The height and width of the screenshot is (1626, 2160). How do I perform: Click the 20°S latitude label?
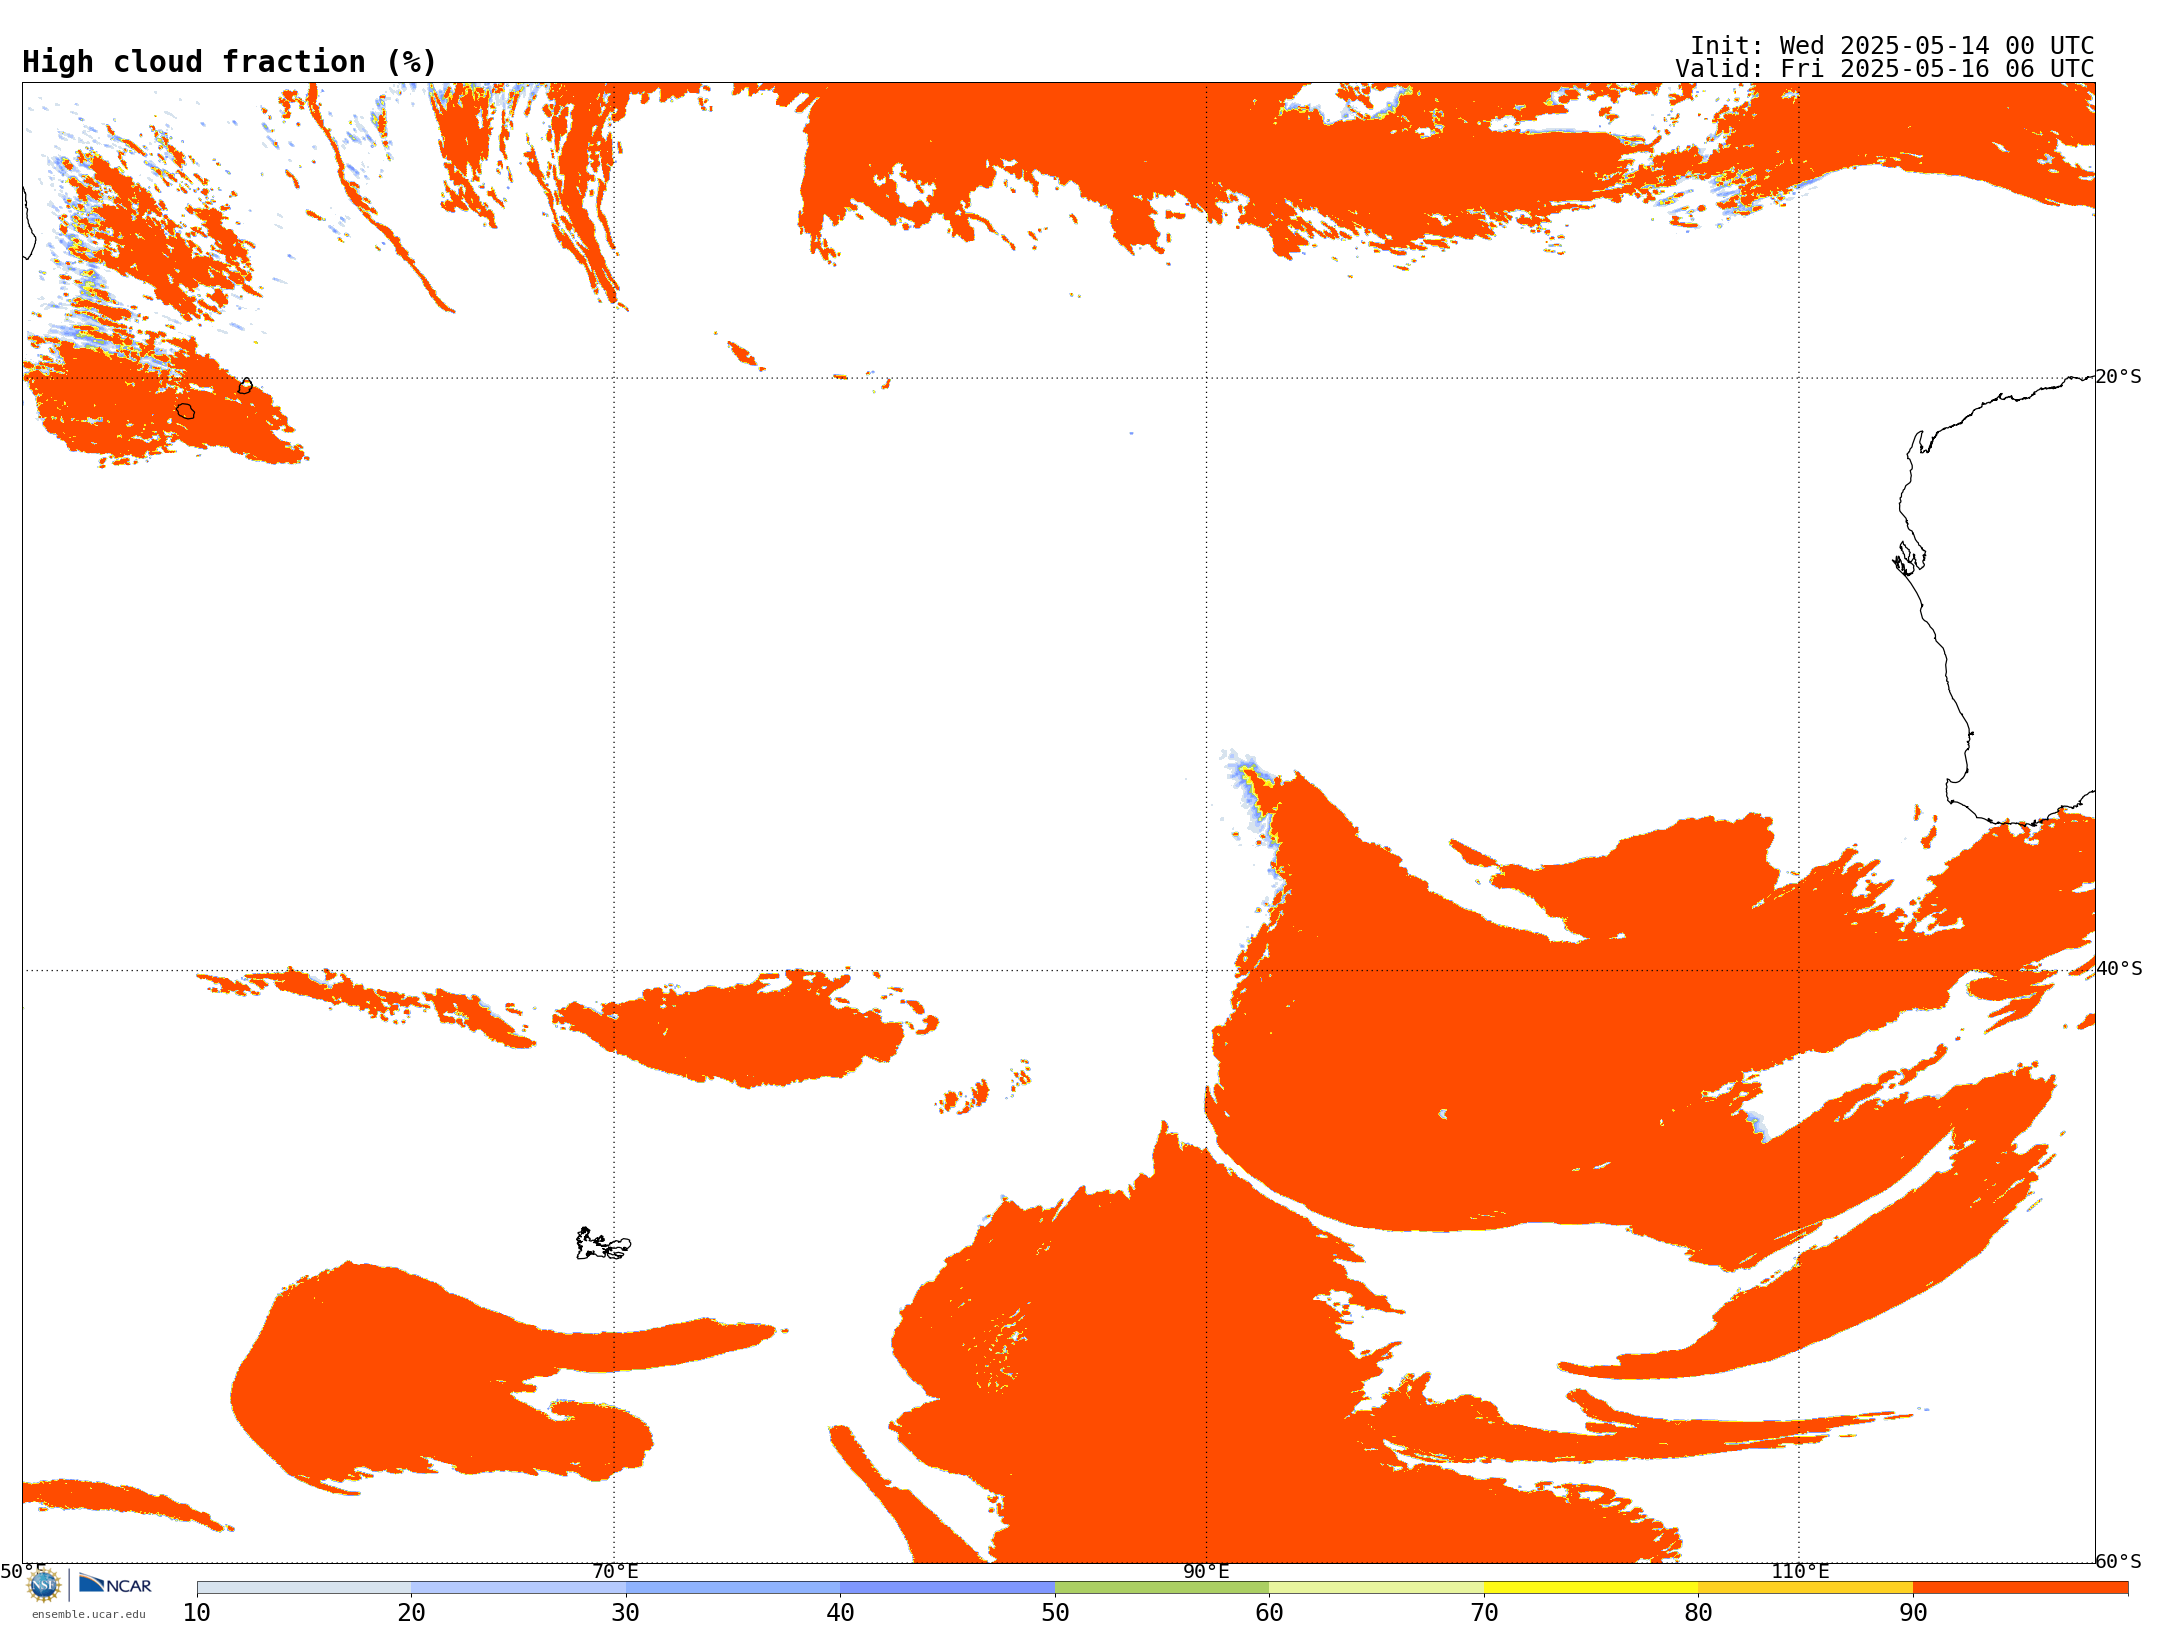tap(2119, 377)
